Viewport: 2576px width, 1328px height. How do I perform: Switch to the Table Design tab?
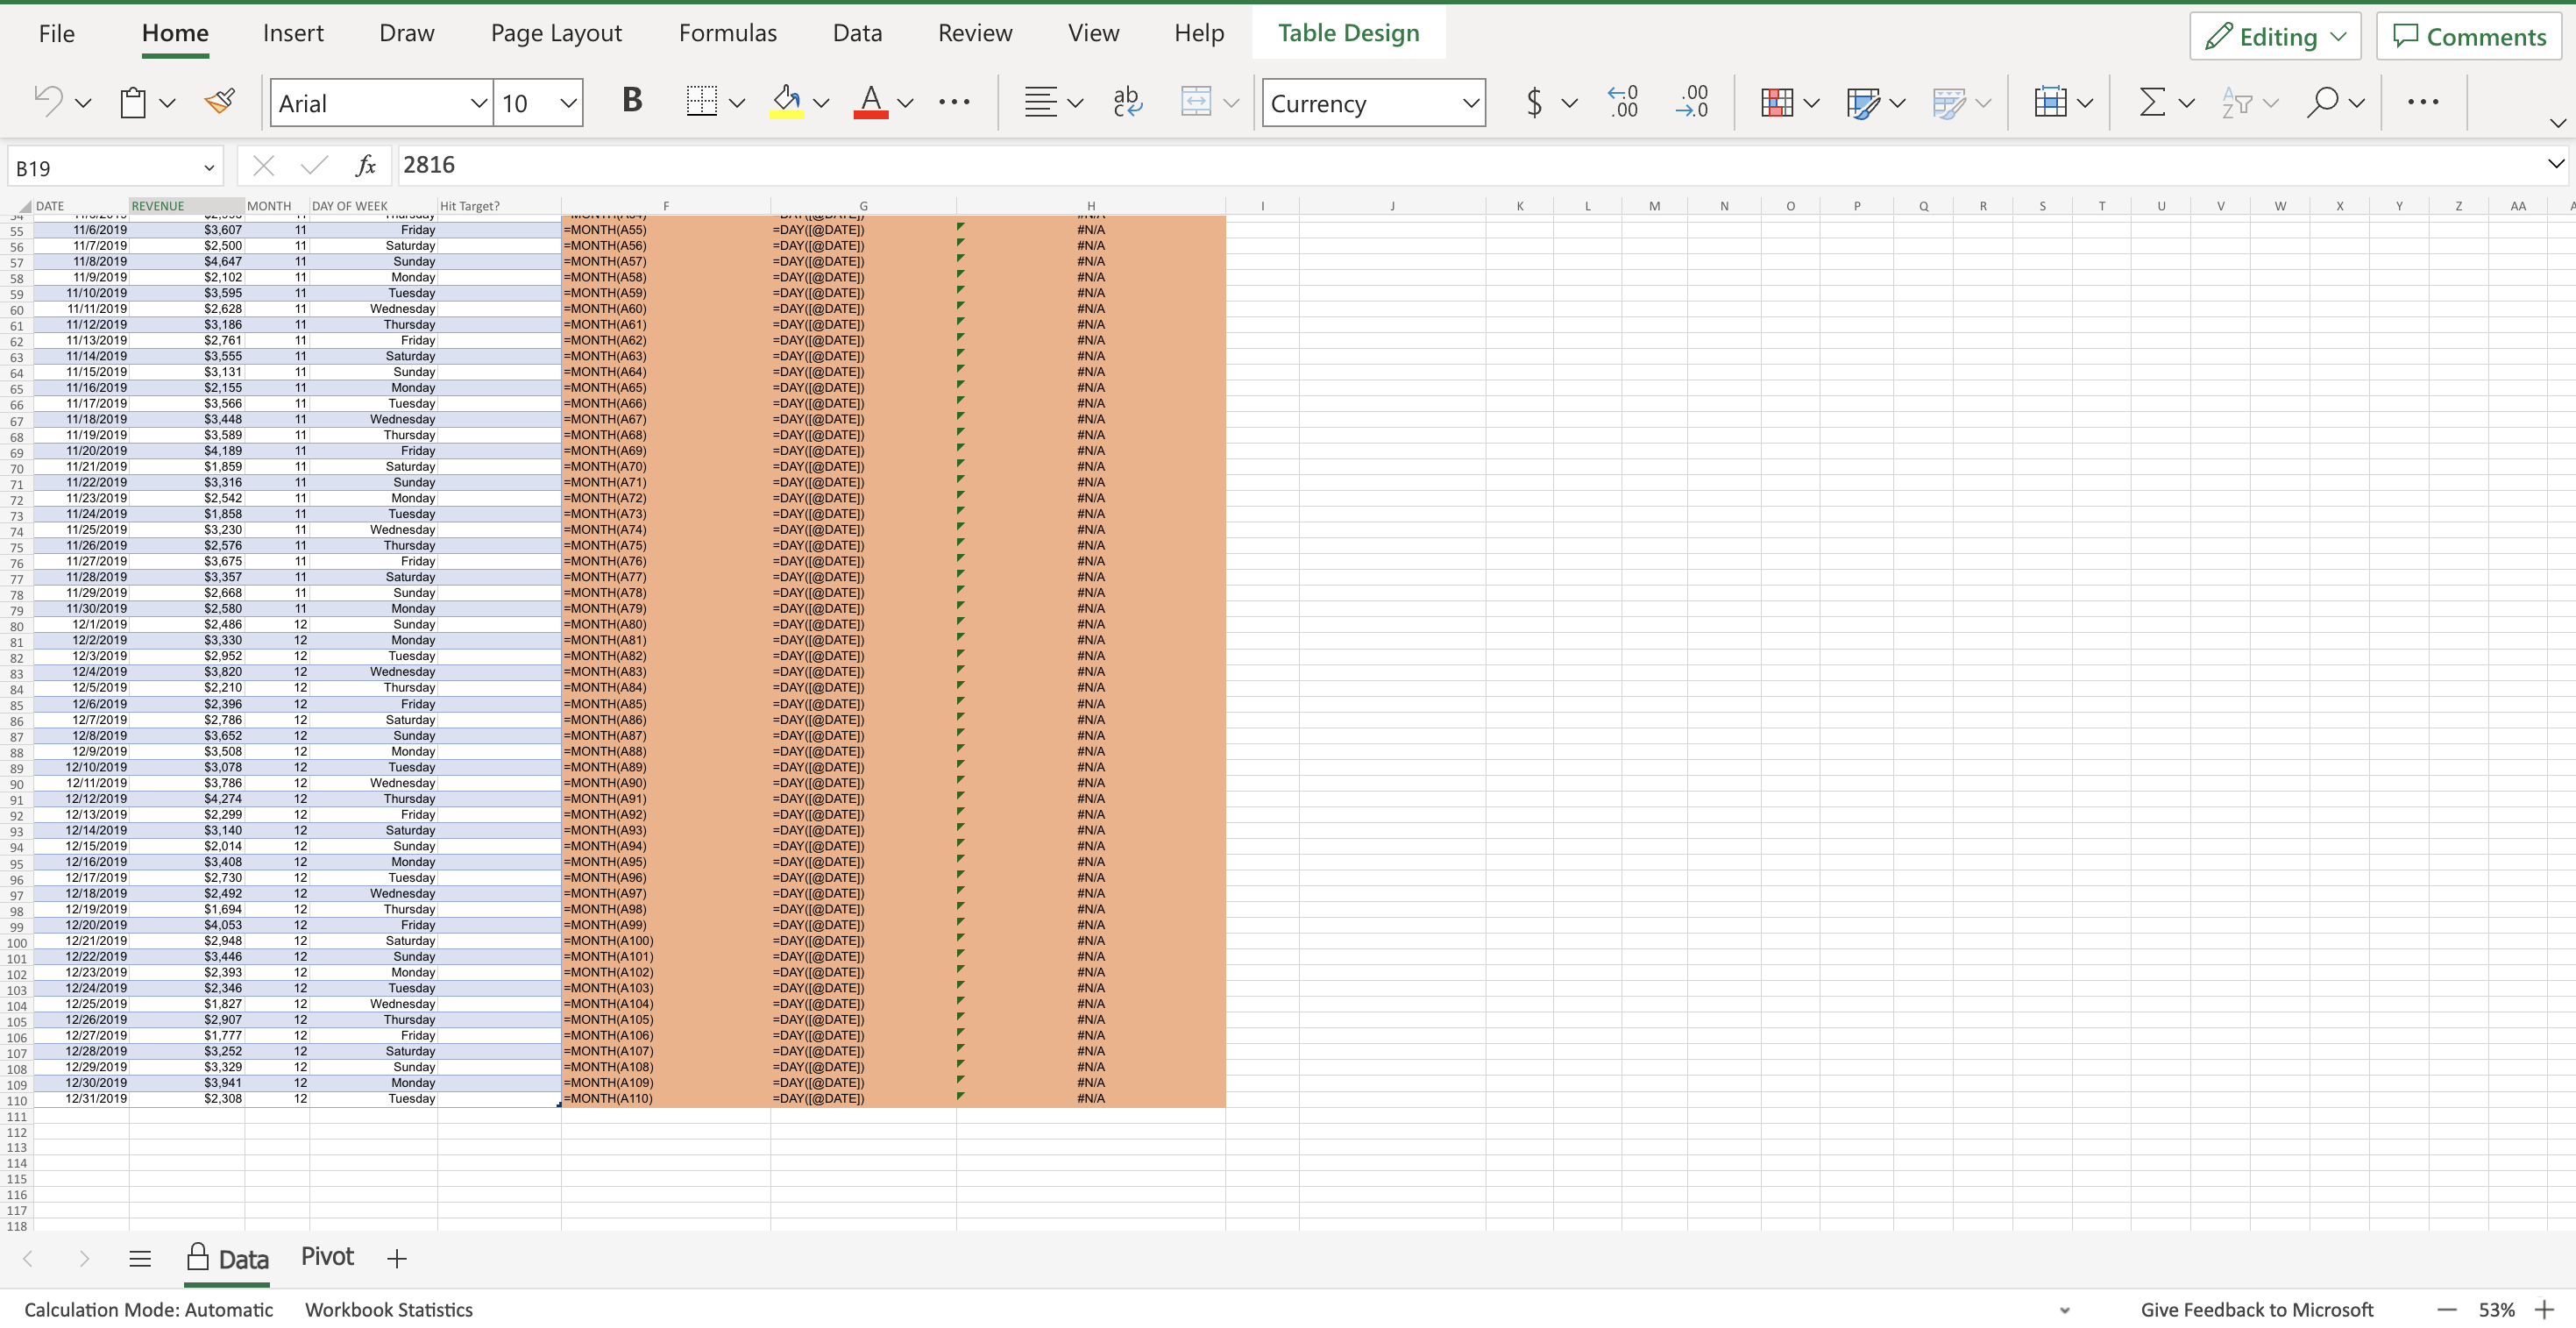pos(1348,33)
